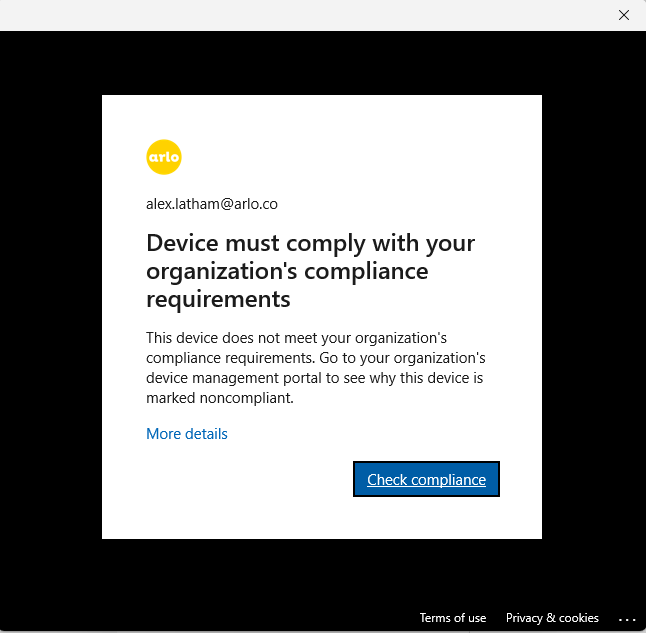This screenshot has width=646, height=633.
Task: Click the heading line 'organization's compliance'
Action: (x=287, y=271)
